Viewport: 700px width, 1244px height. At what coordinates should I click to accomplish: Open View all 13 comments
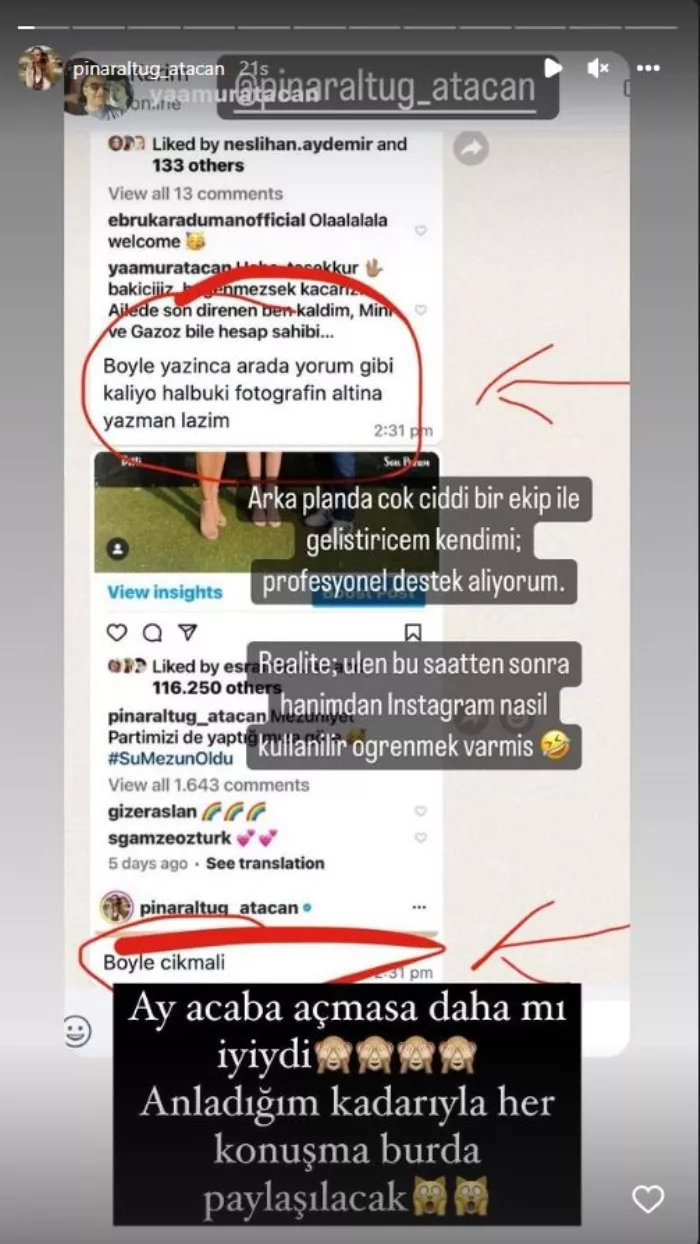pyautogui.click(x=196, y=193)
